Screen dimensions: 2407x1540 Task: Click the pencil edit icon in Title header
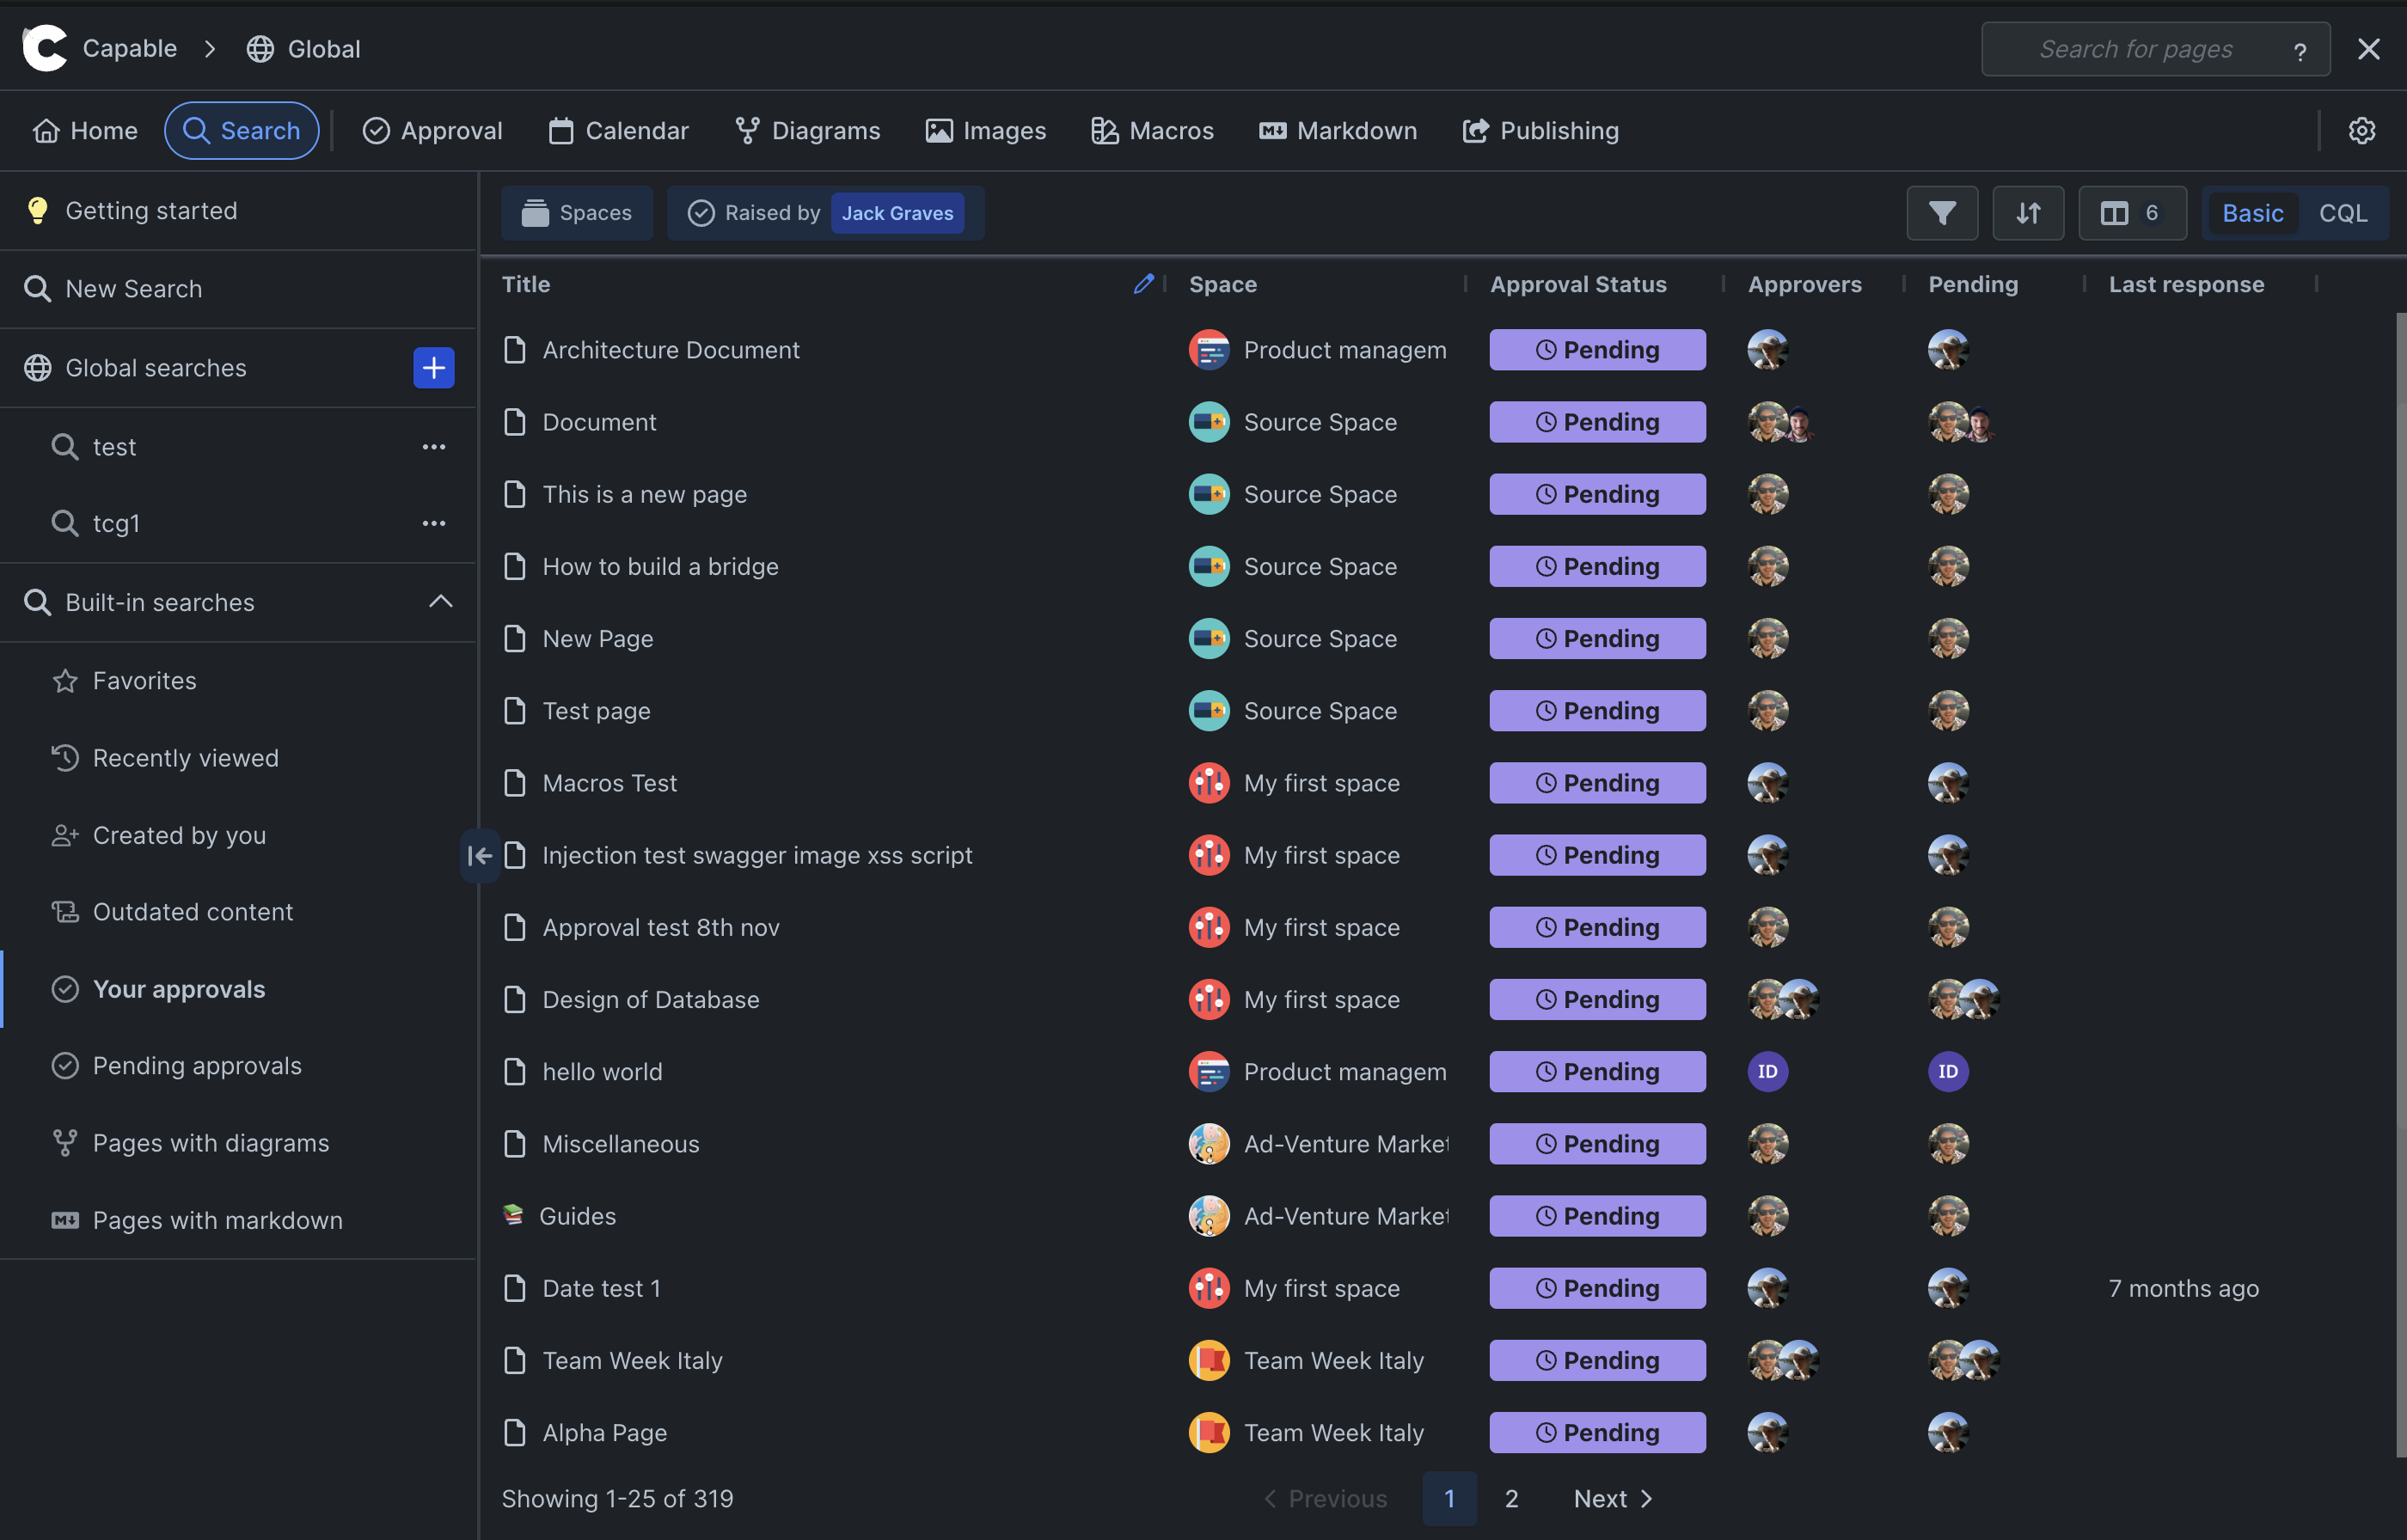click(x=1143, y=284)
